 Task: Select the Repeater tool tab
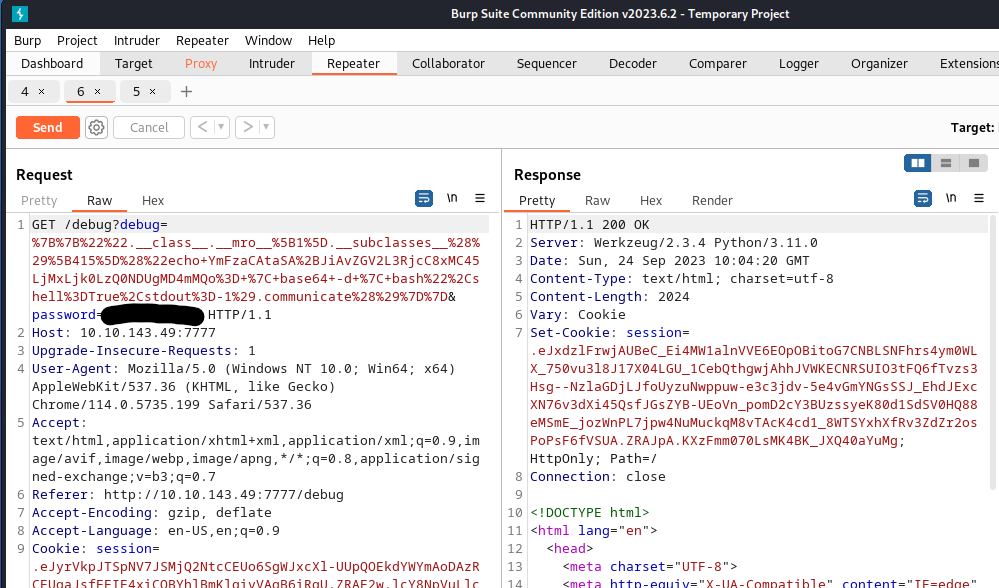tap(354, 64)
